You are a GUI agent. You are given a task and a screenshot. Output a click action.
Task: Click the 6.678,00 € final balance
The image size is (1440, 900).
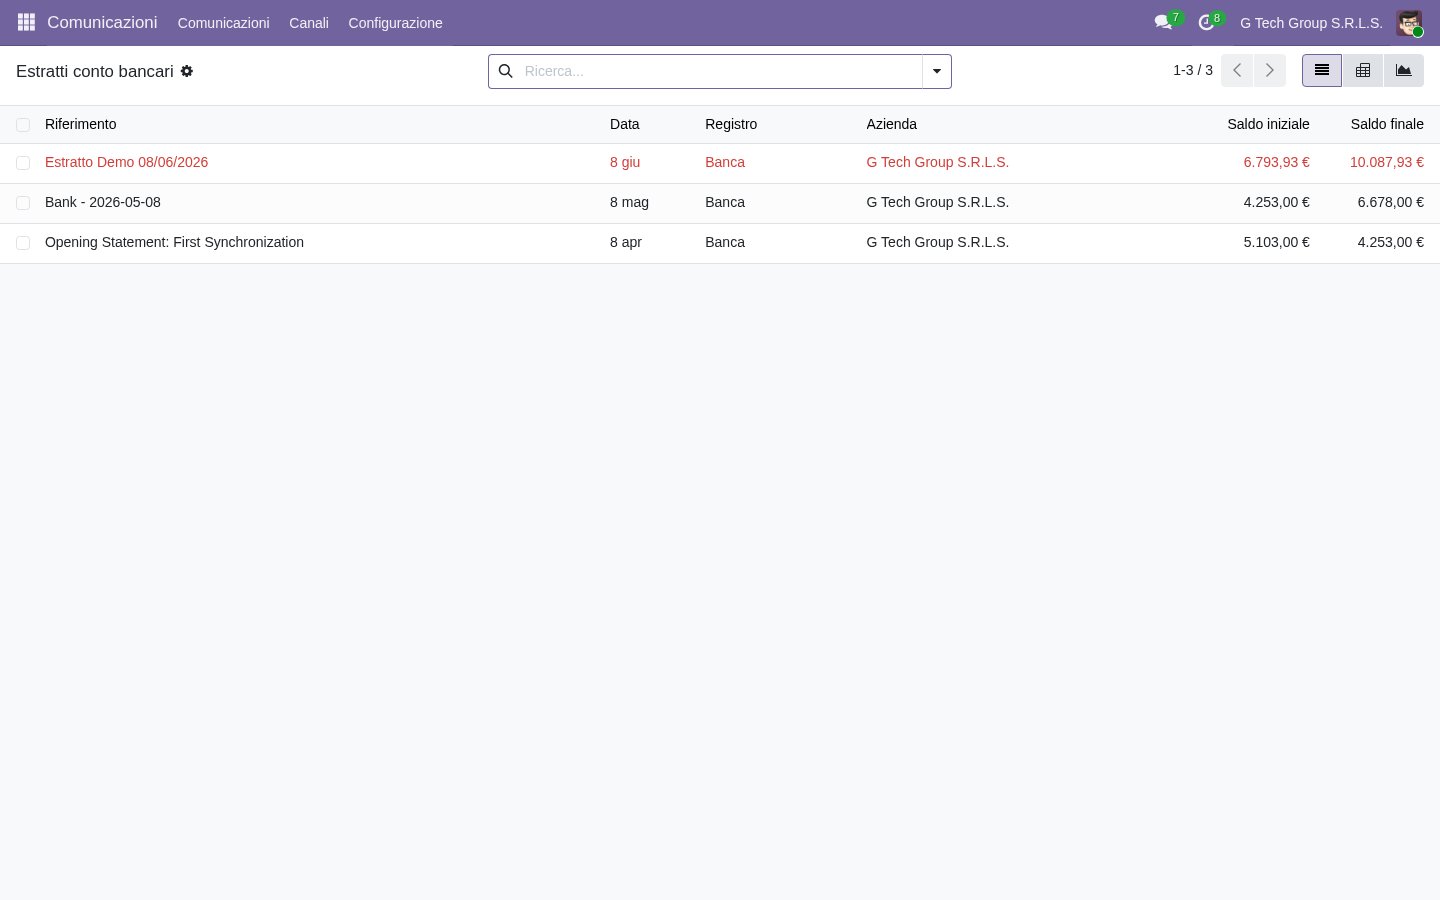coord(1390,202)
